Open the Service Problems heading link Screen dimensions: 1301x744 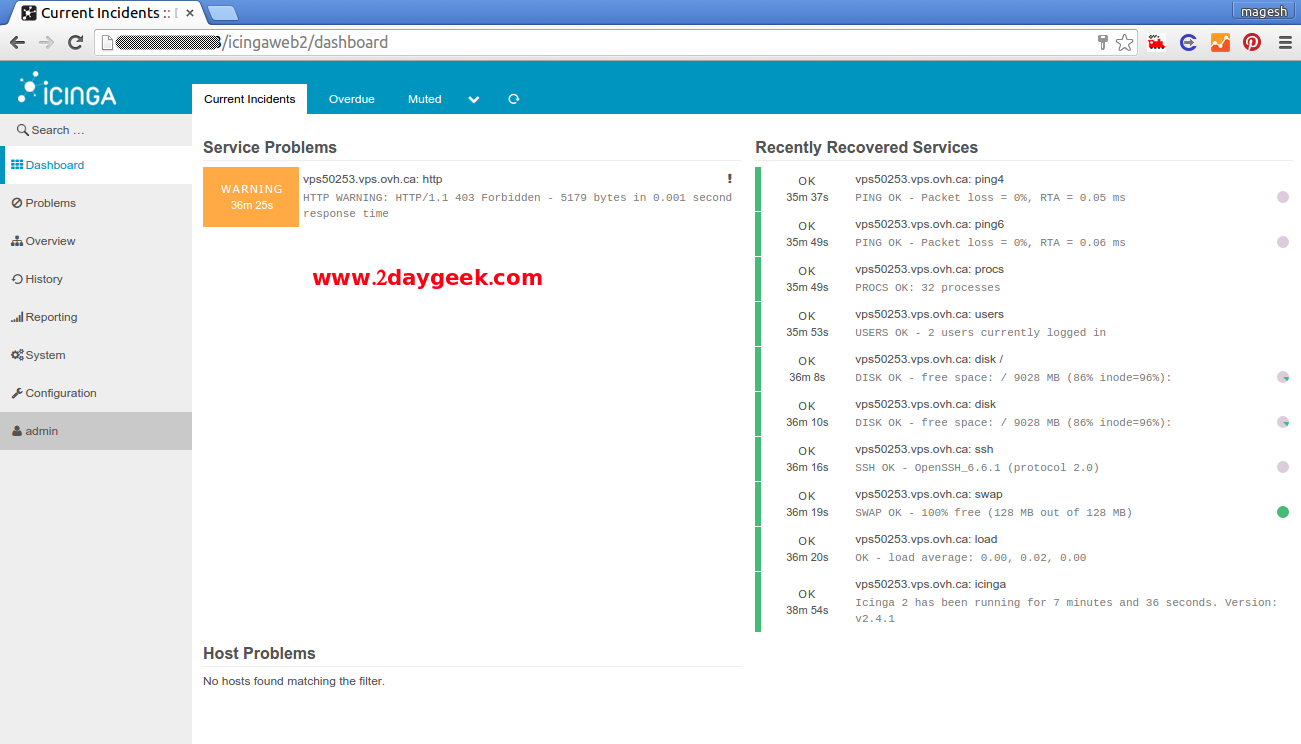click(x=270, y=147)
